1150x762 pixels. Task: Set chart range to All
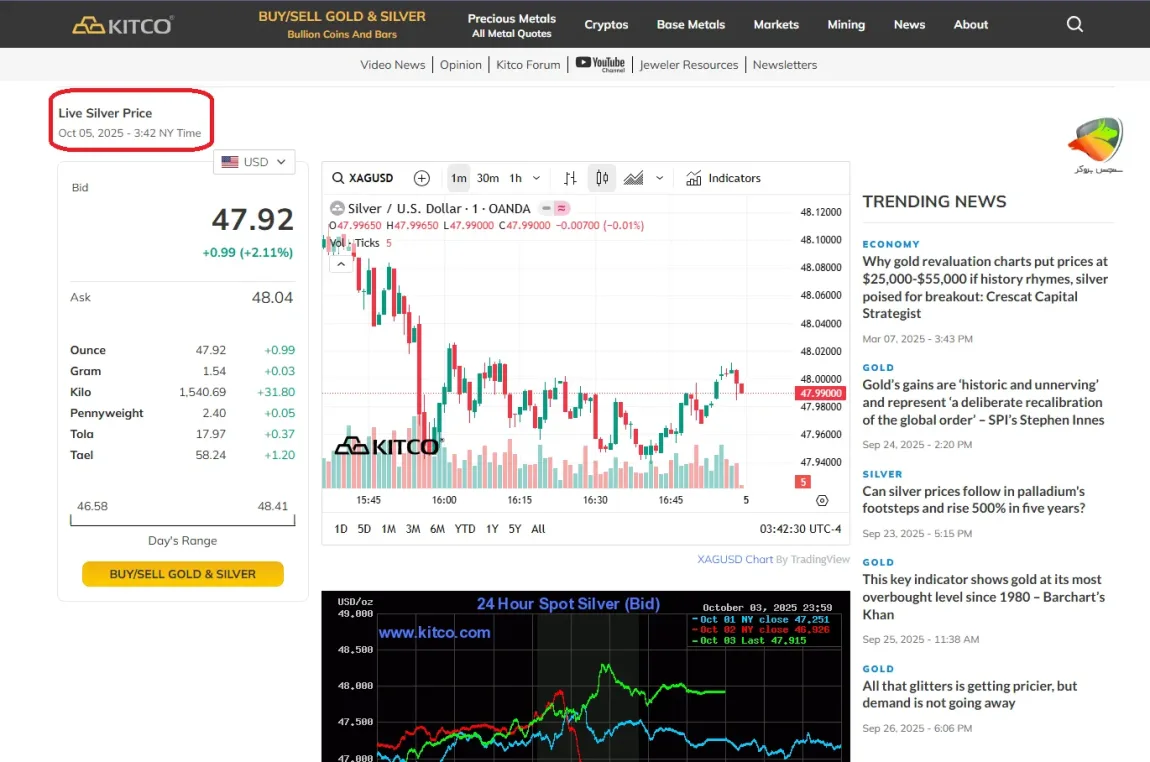click(538, 529)
